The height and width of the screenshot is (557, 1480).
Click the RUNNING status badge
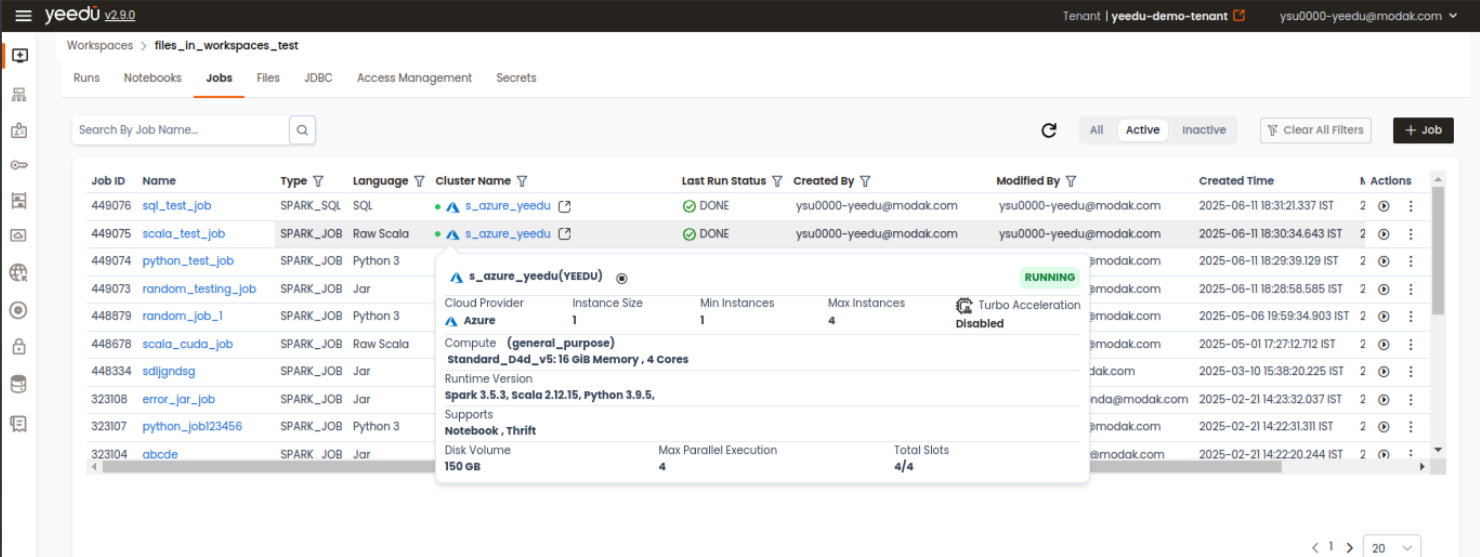(1049, 278)
